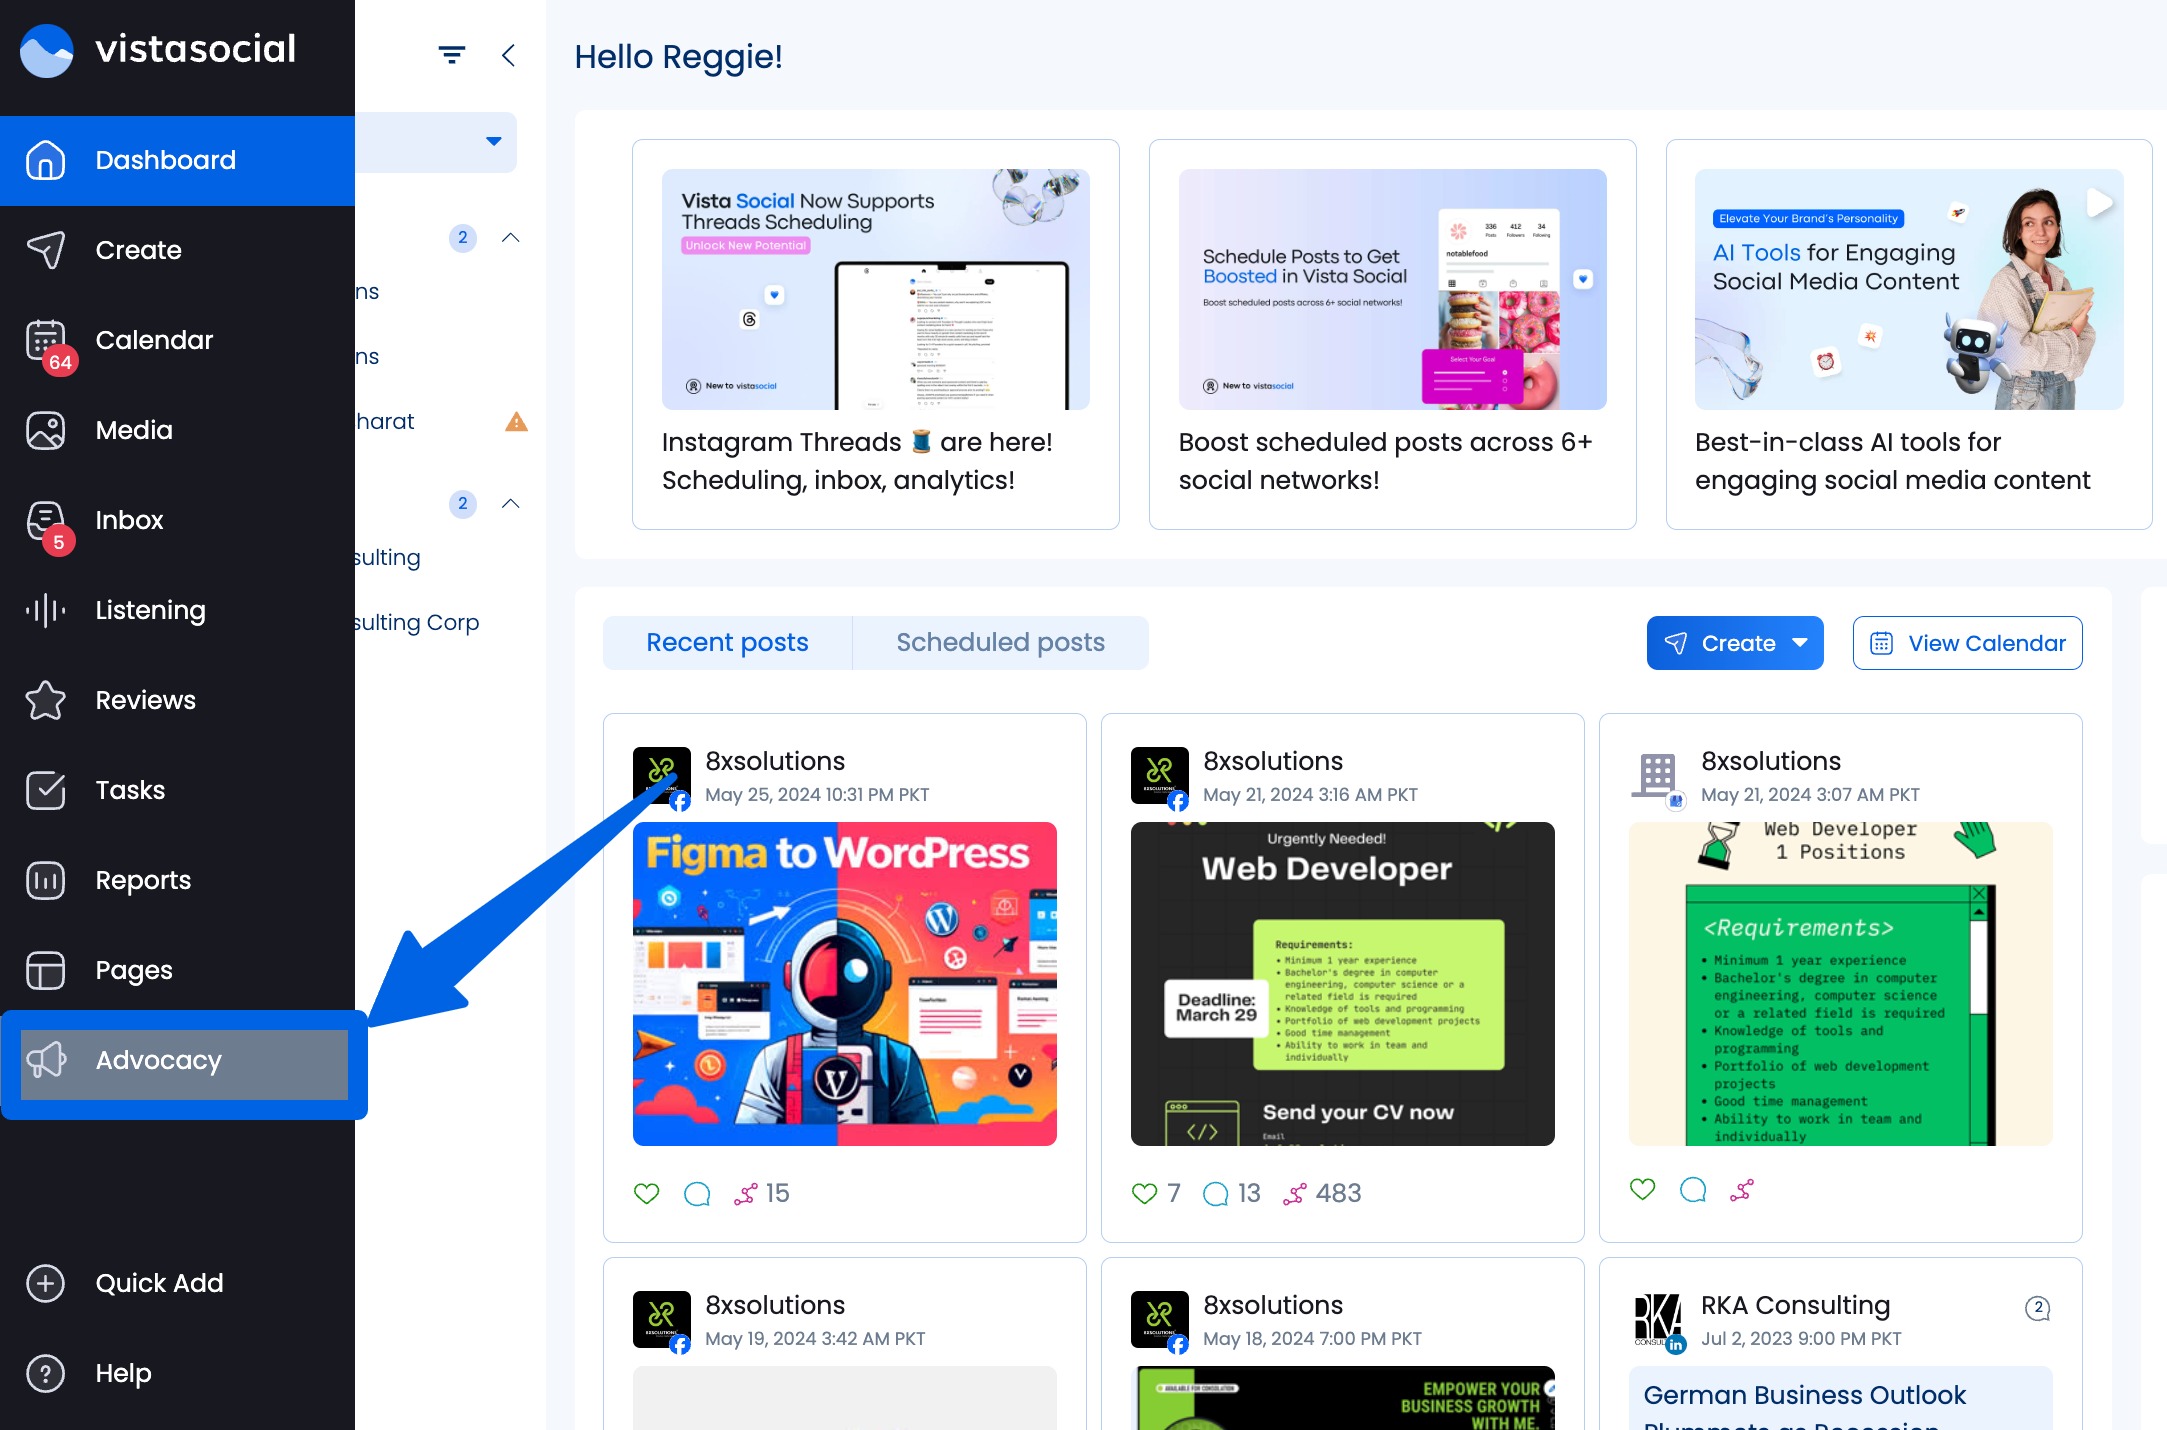The width and height of the screenshot is (2167, 1430).
Task: Open the Advocacy section highlighted by the arrow
Action: tap(158, 1060)
